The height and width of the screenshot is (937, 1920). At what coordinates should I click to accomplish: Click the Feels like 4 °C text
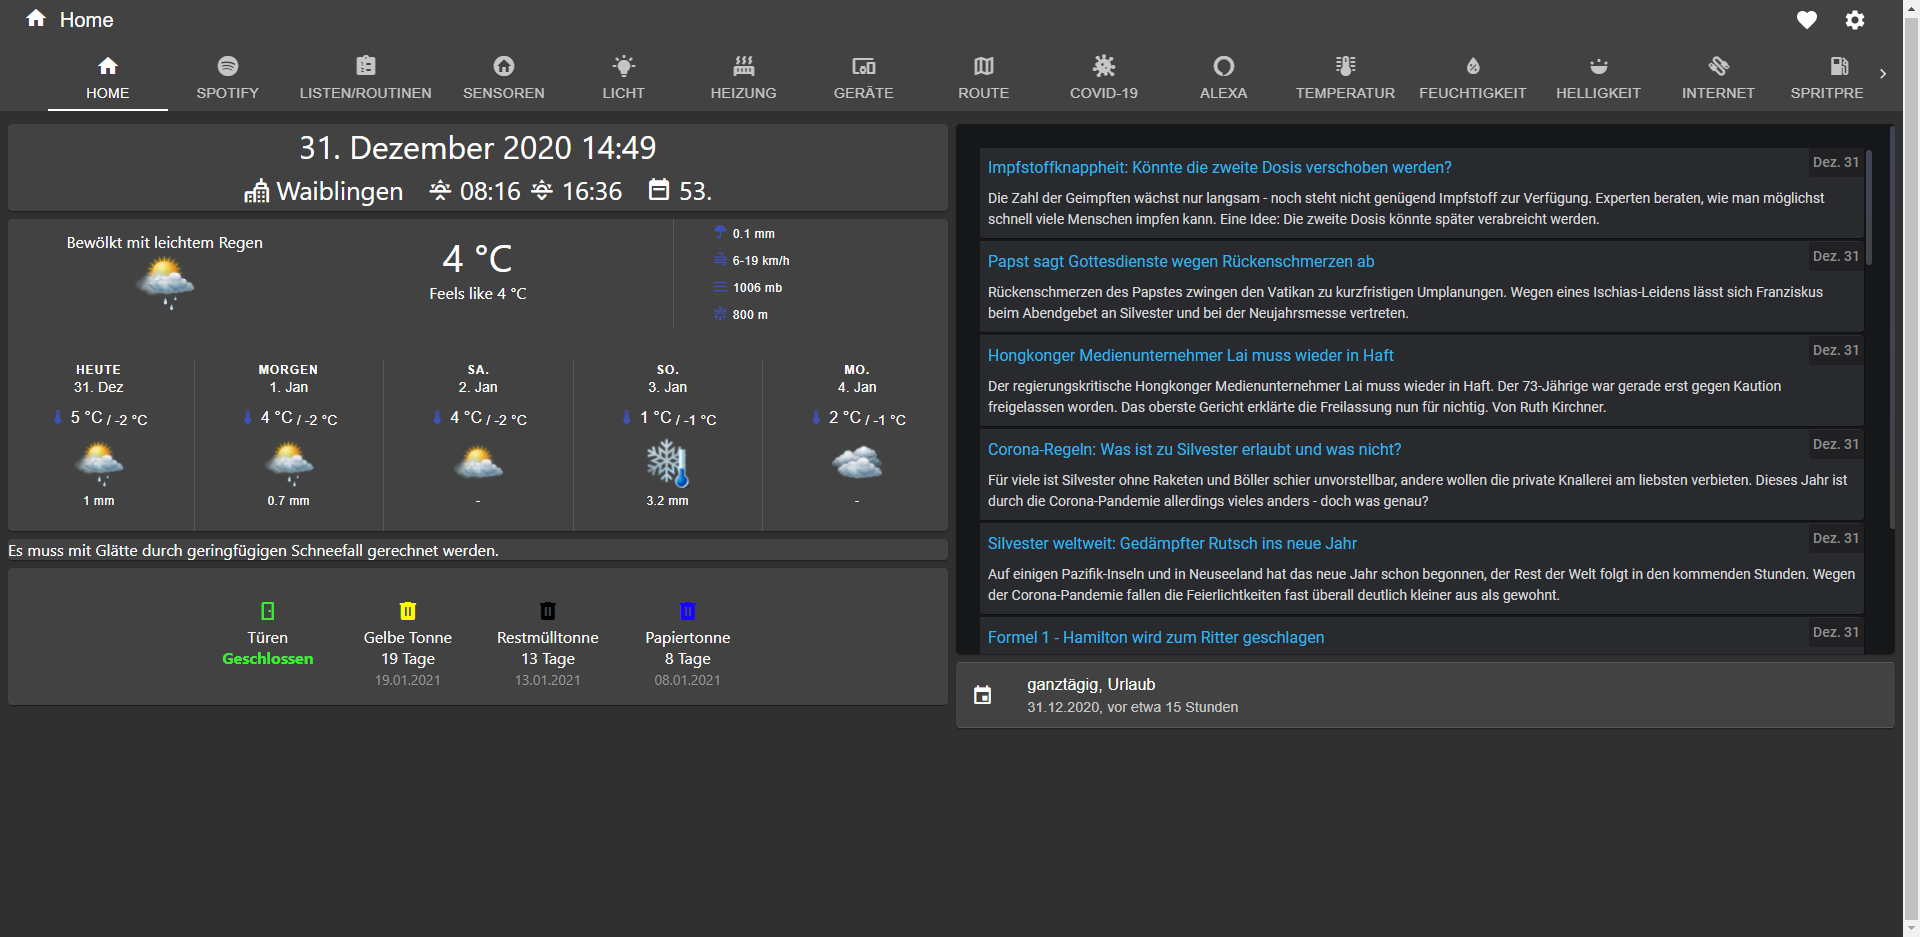478,294
